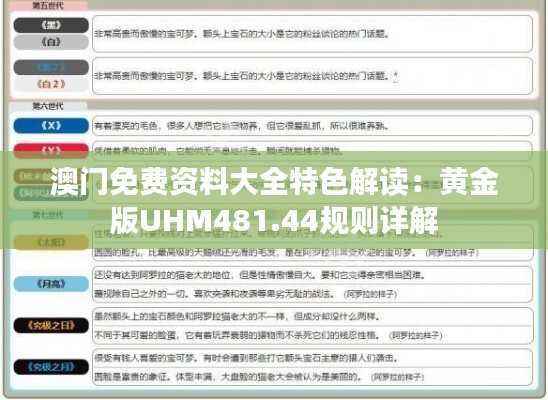
Task: Select the 第六世代 generation header
Action: (48, 106)
